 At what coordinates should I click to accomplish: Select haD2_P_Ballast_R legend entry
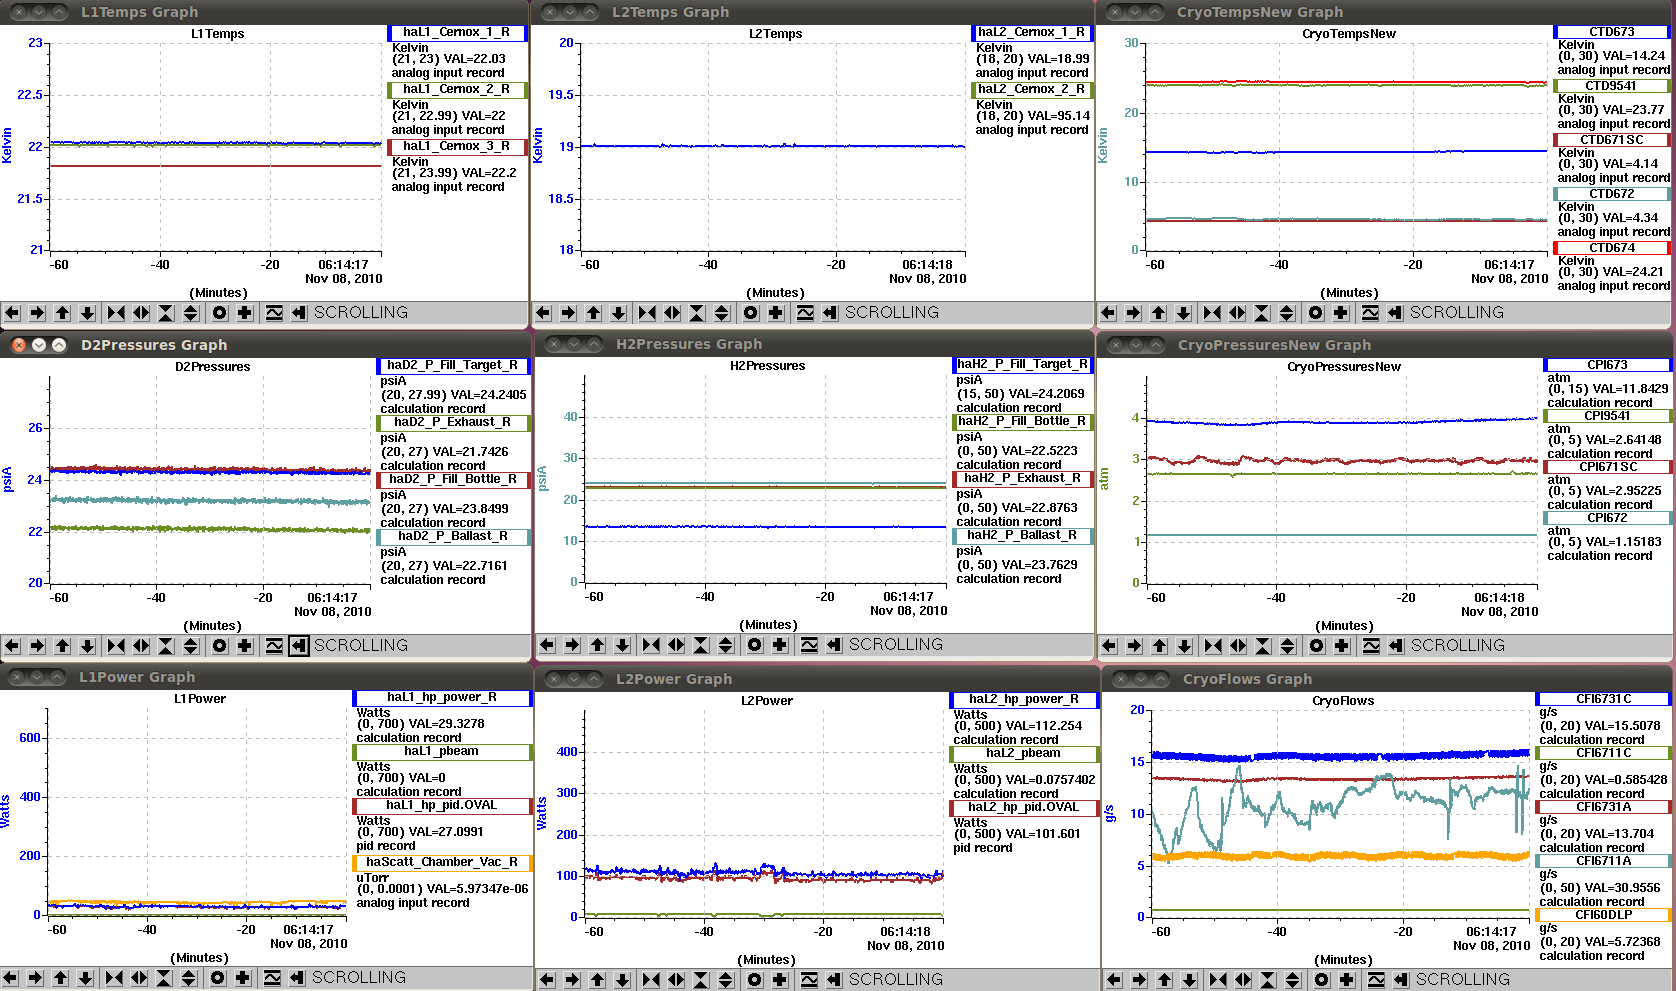tap(453, 537)
